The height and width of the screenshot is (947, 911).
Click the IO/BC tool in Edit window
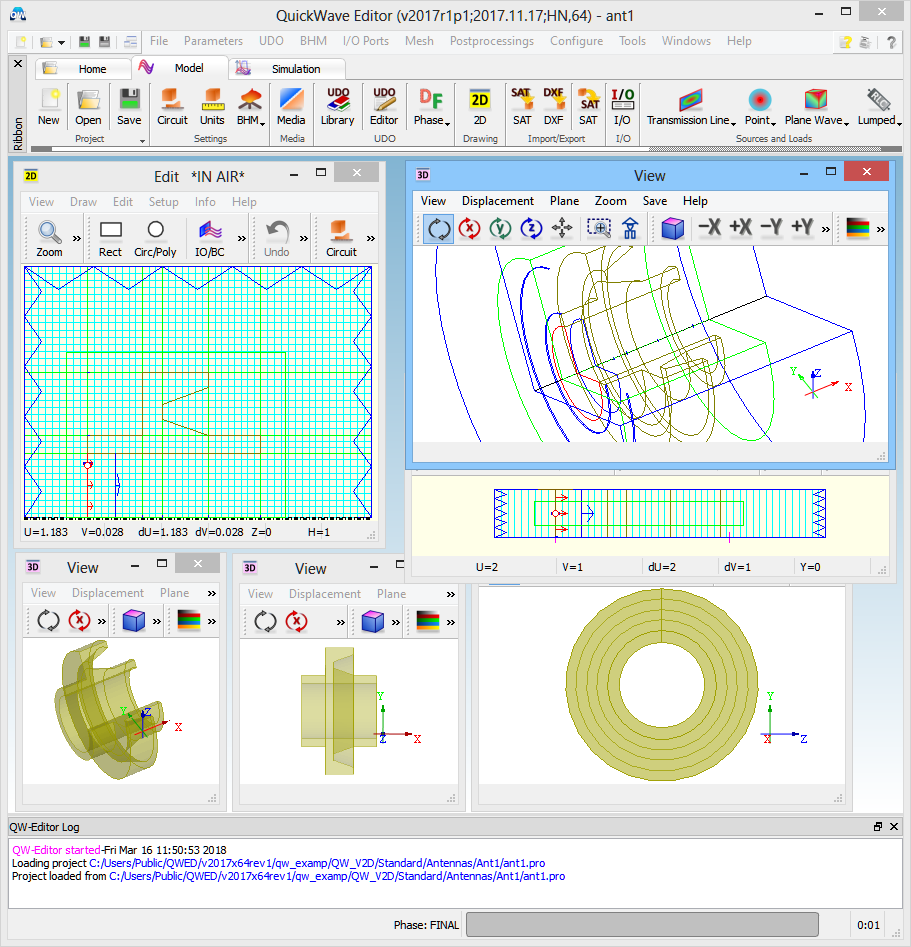tap(210, 237)
